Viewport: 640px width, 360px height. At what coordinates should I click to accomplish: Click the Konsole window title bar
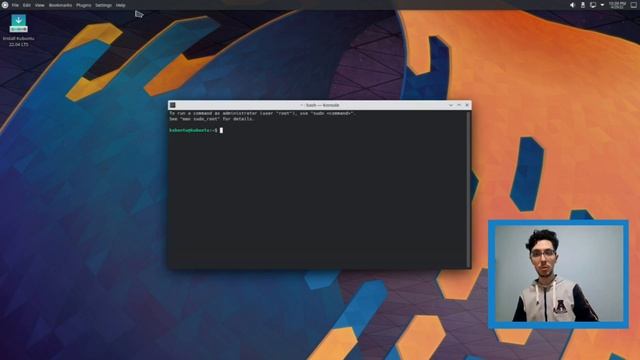(320, 105)
